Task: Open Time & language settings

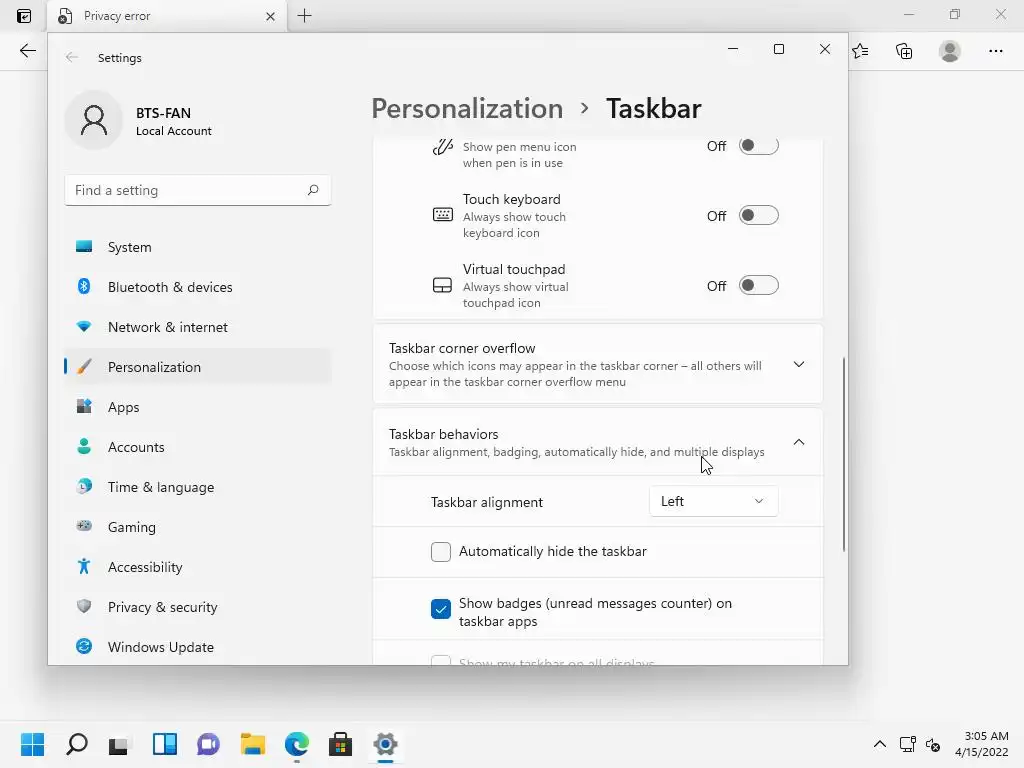Action: (198, 487)
